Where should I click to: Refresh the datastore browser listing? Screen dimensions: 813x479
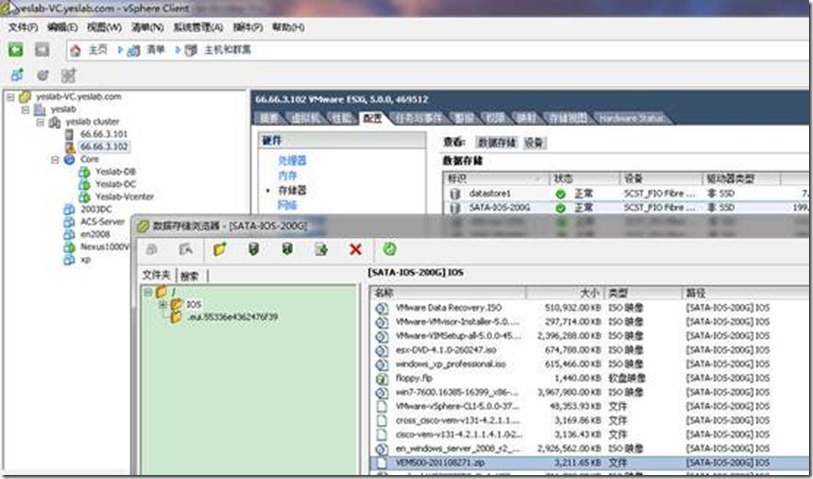389,249
